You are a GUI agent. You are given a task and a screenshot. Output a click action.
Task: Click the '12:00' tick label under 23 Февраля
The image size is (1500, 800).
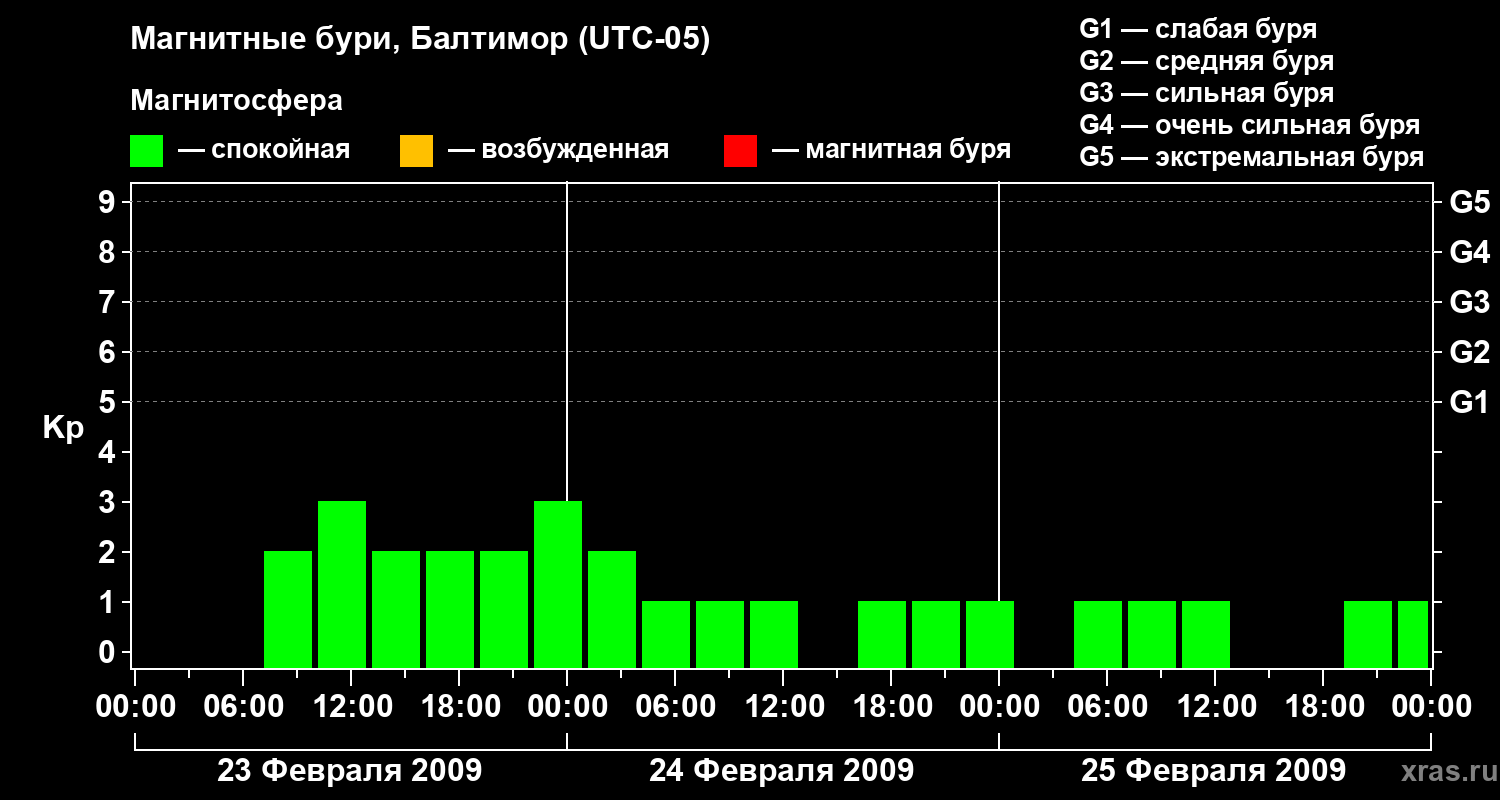coord(351,707)
